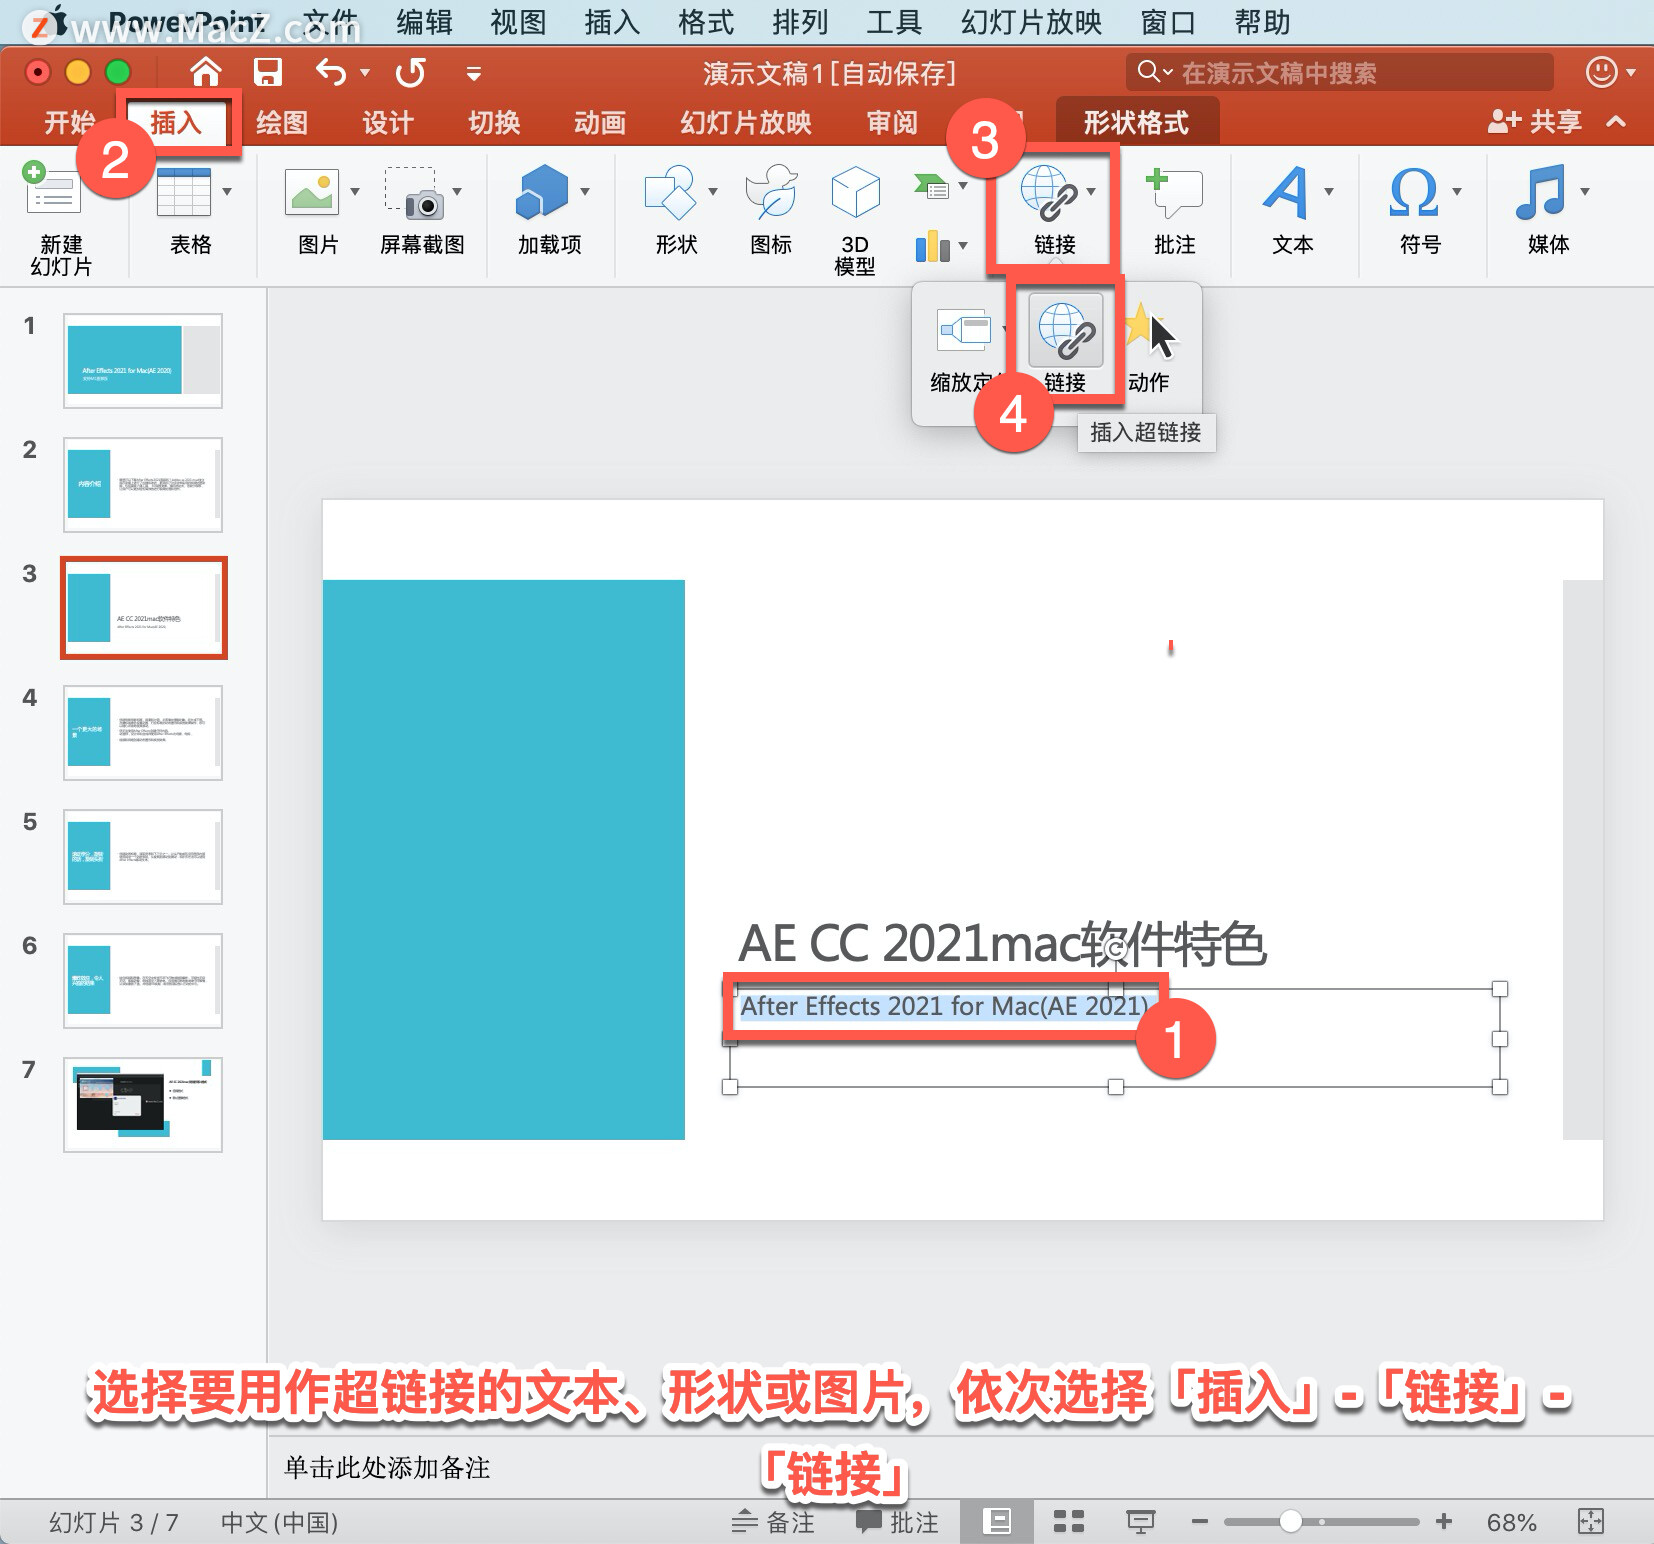Screen dimensions: 1654x1544
Task: Insert a 3D 模型 model
Action: point(855,192)
